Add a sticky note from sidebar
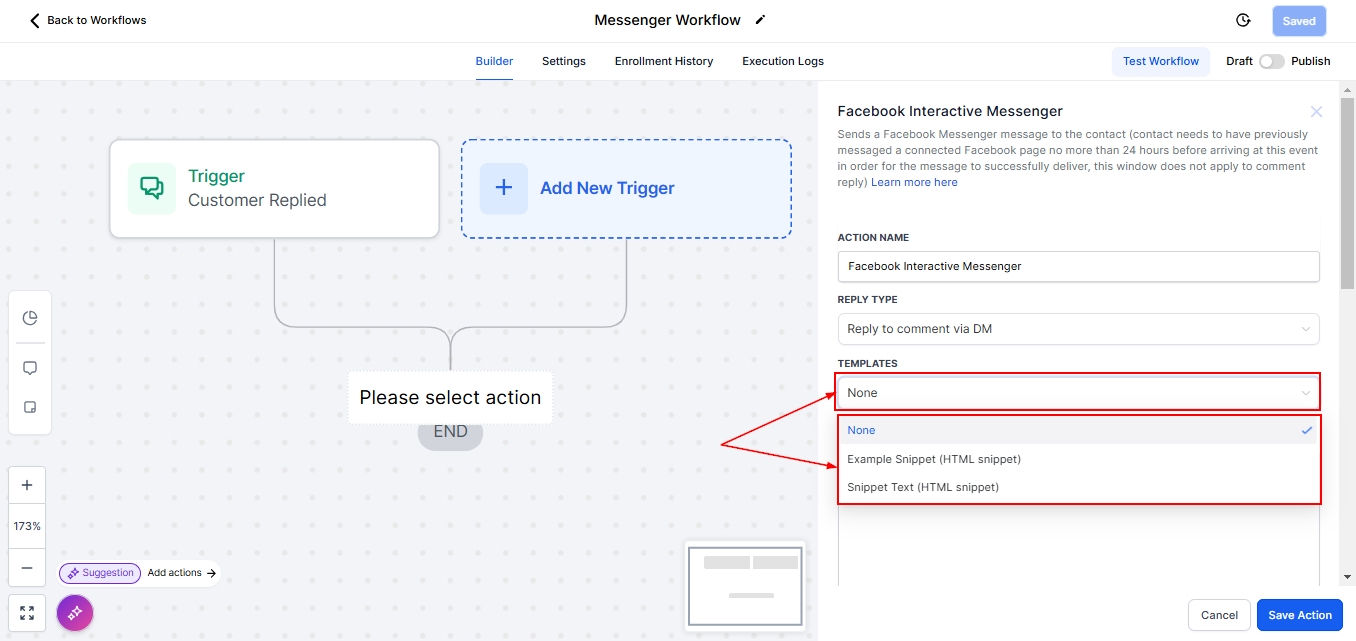The width and height of the screenshot is (1356, 641). pos(30,408)
